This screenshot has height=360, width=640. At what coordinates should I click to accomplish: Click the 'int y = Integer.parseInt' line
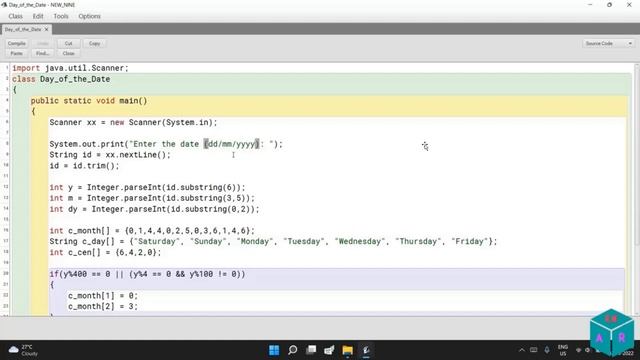147,187
